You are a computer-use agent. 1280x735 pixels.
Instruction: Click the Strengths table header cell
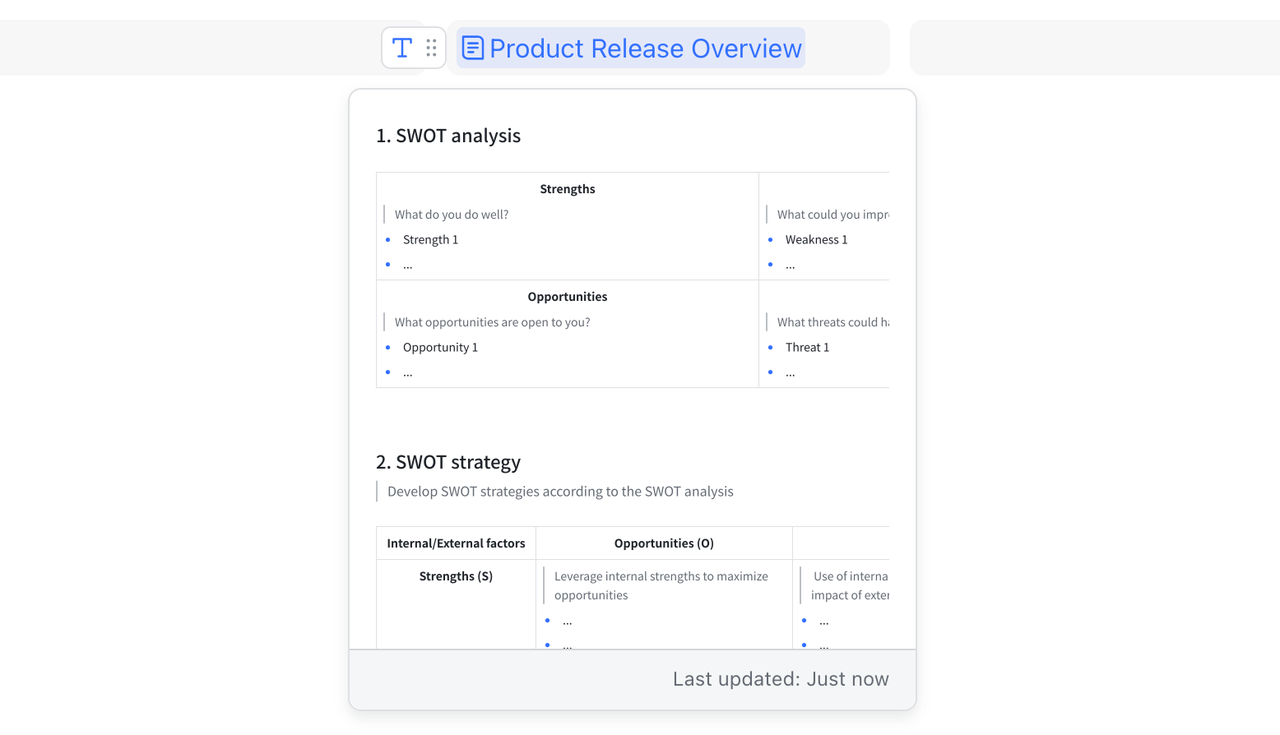tap(567, 189)
